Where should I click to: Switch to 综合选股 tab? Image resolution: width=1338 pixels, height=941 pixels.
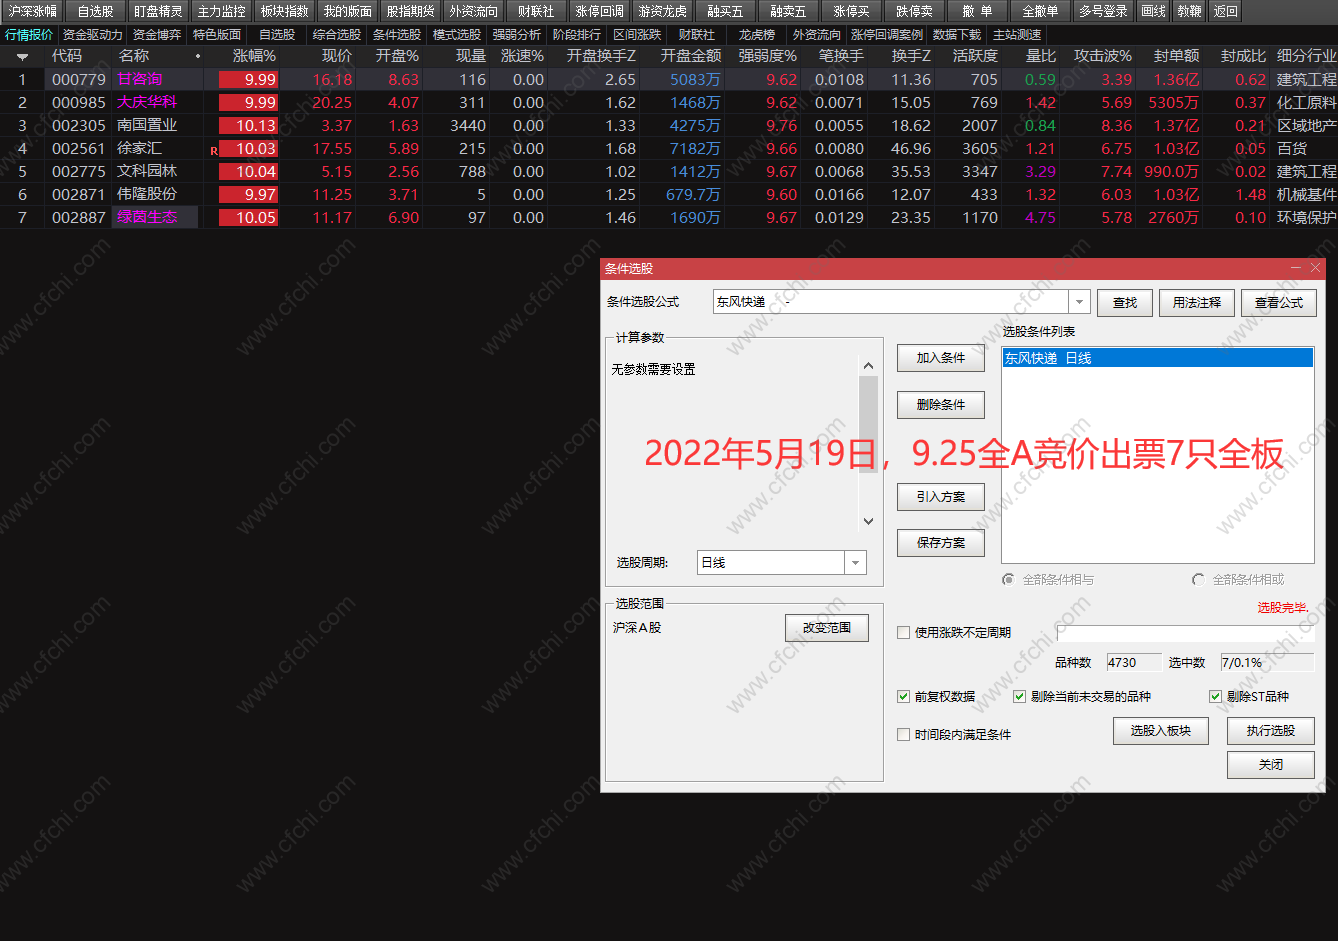pyautogui.click(x=337, y=35)
